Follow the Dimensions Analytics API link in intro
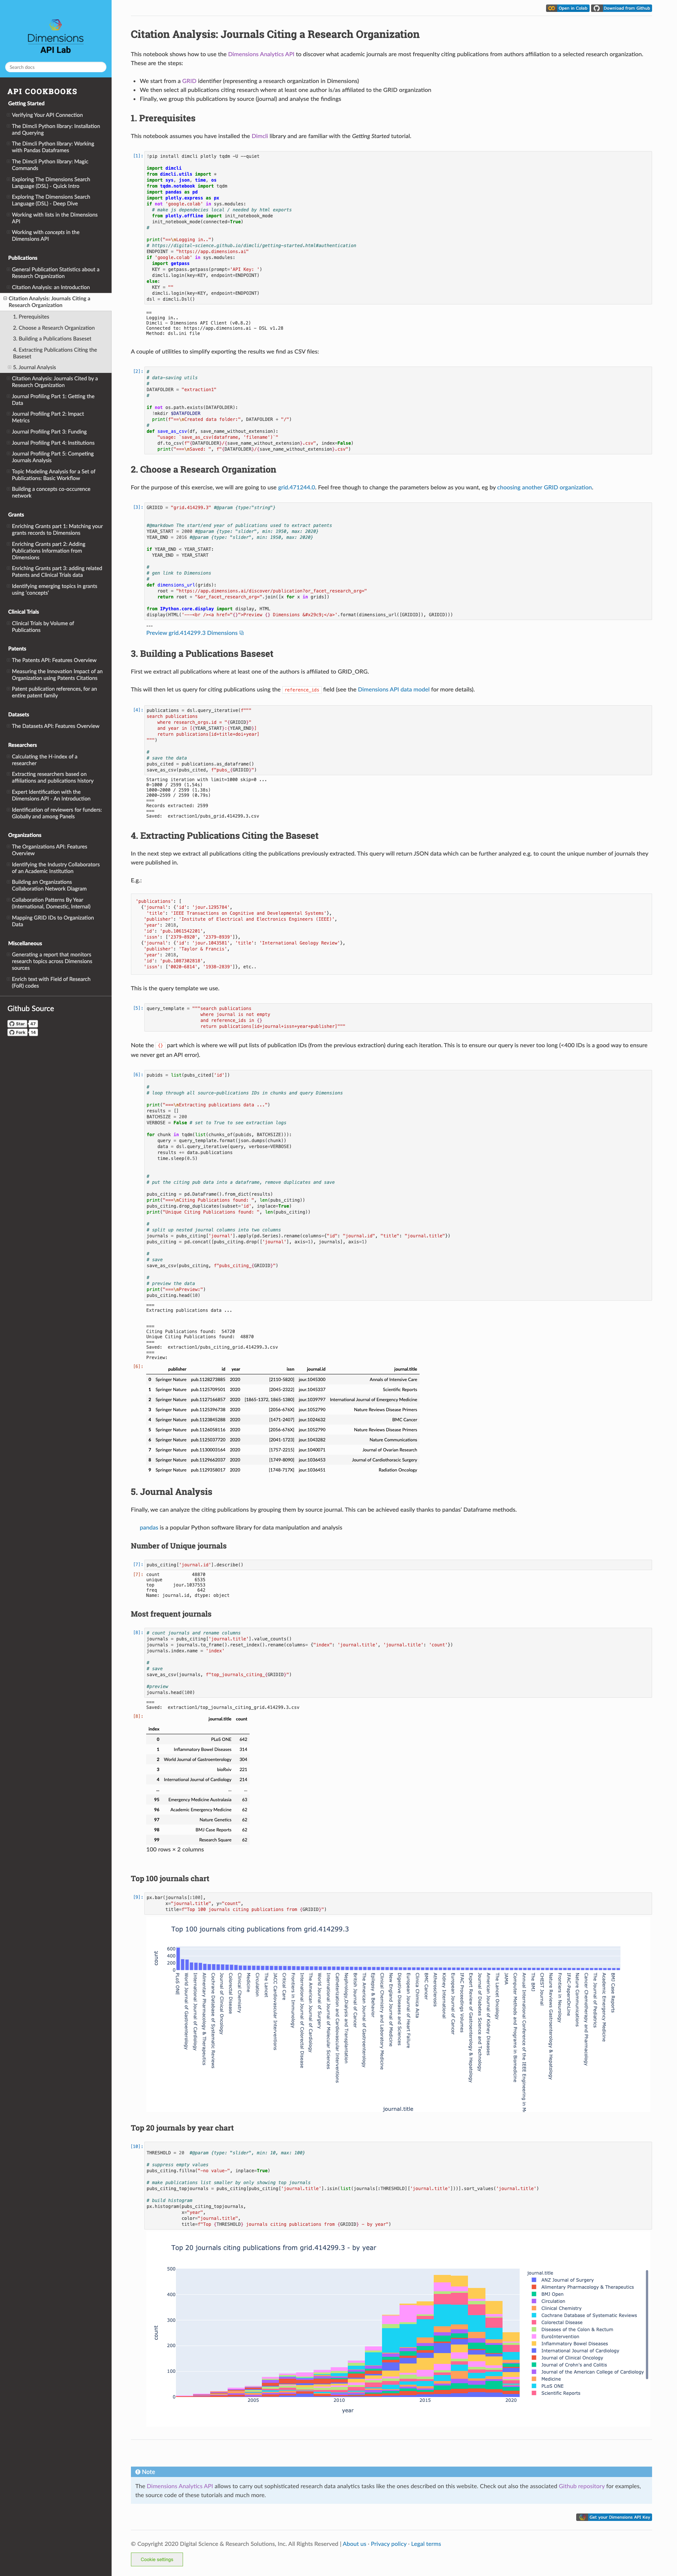Screen dimensions: 677x2576 pyautogui.click(x=261, y=54)
